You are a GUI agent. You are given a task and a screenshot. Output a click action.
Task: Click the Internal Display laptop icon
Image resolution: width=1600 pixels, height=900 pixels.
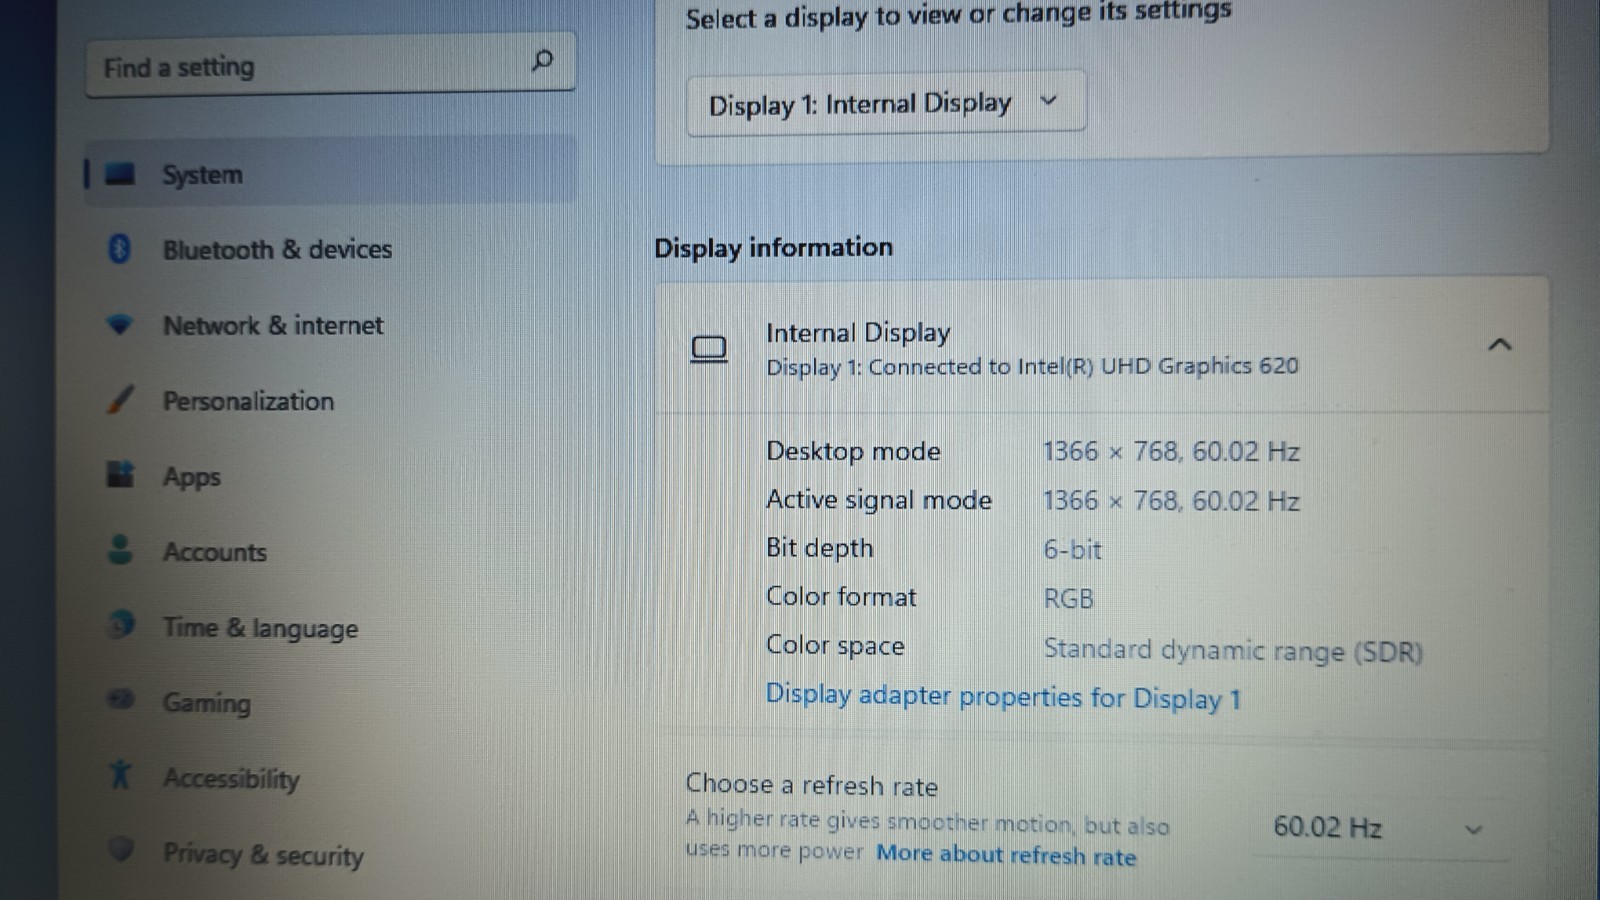pos(709,349)
